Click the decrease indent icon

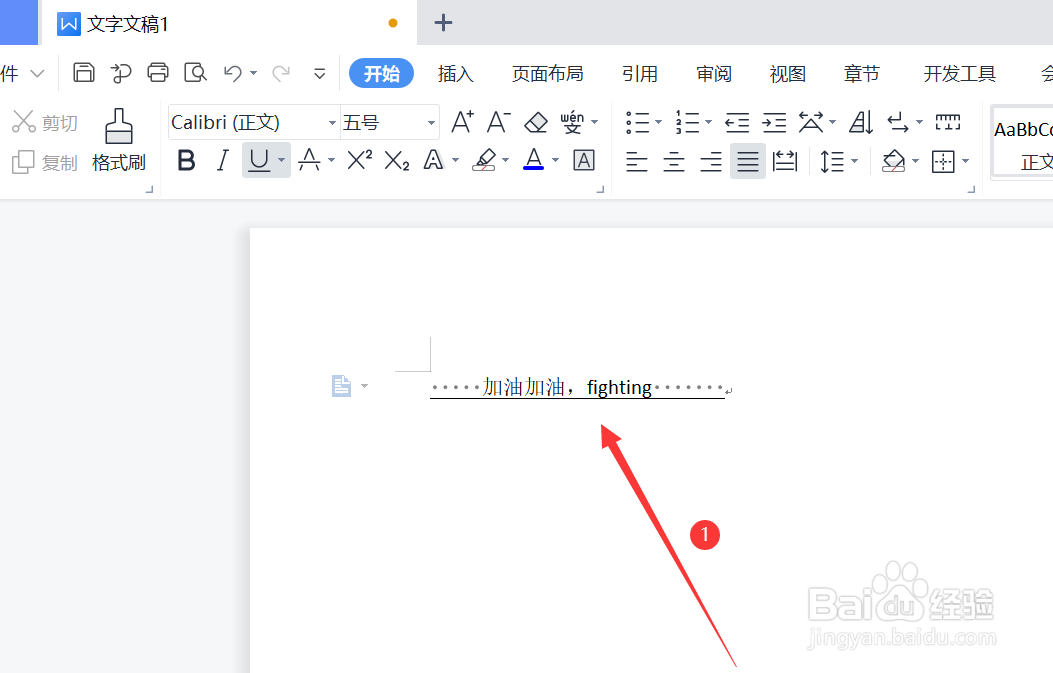click(x=737, y=122)
